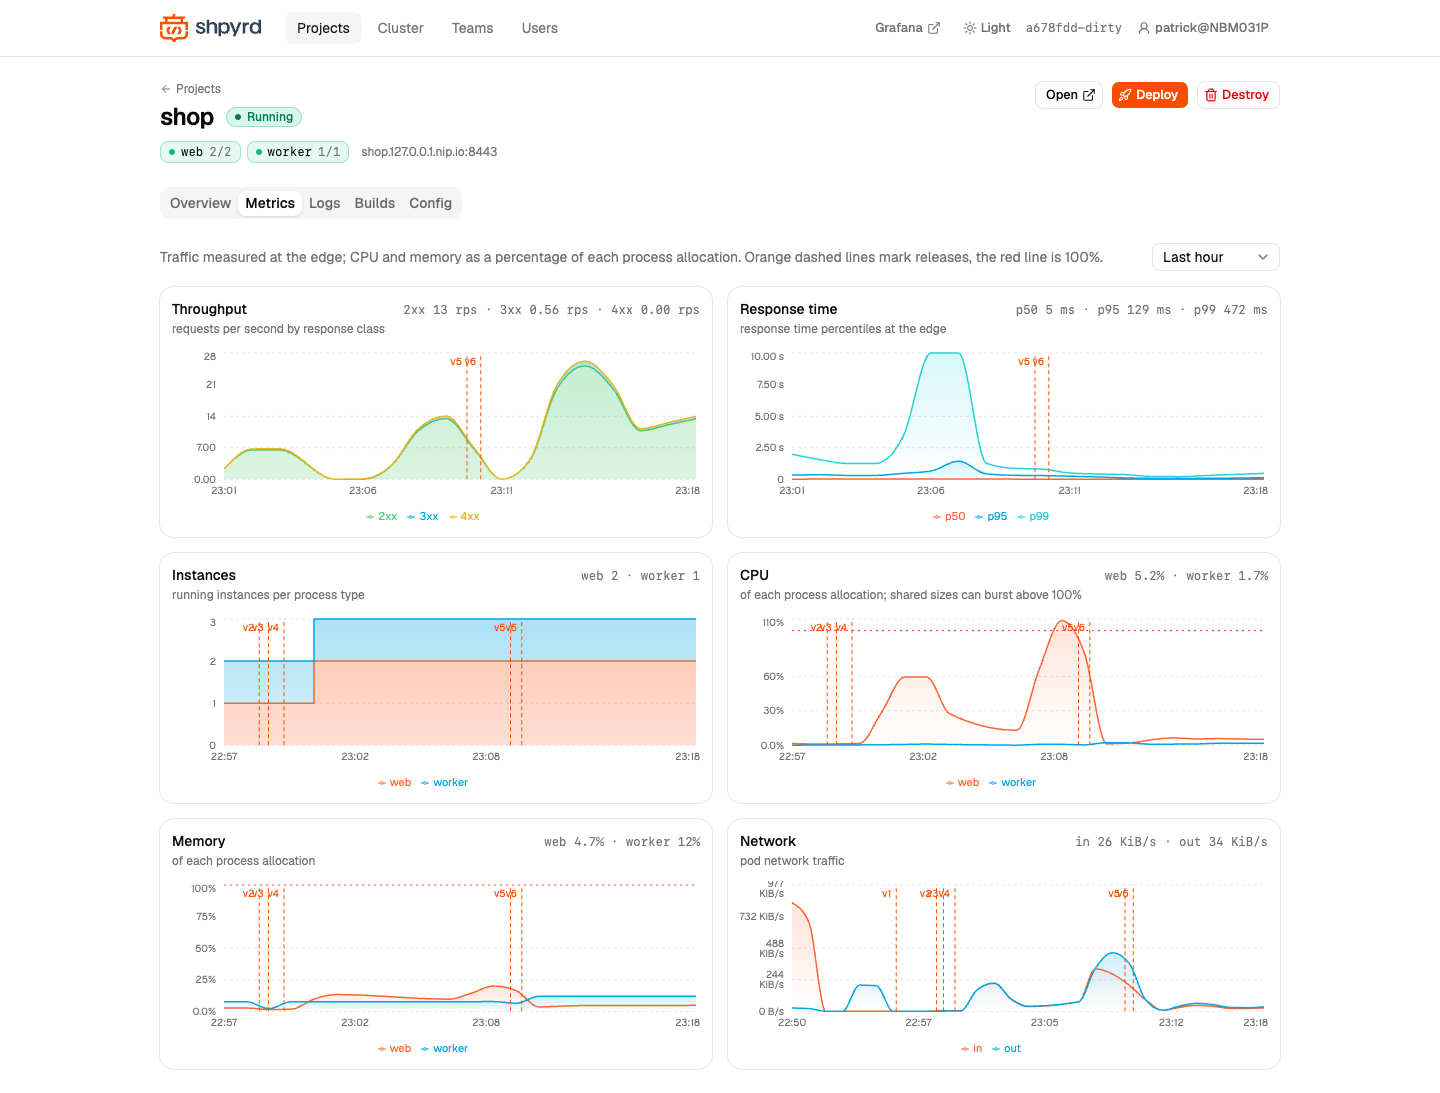
Task: Deploy the shop project
Action: (x=1149, y=95)
